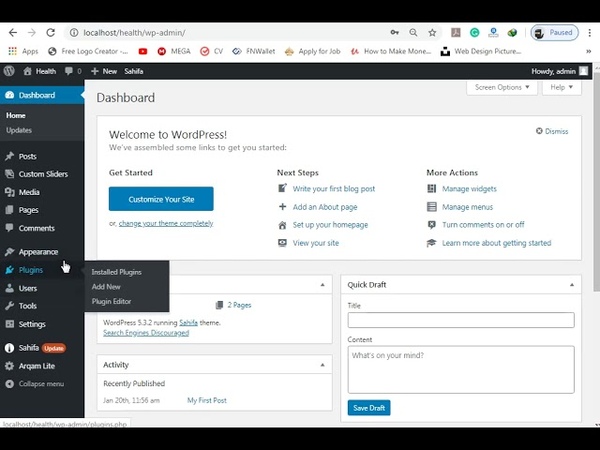Viewport: 600px width, 450px height.
Task: Expand the Screen Options dropdown
Action: tap(502, 87)
